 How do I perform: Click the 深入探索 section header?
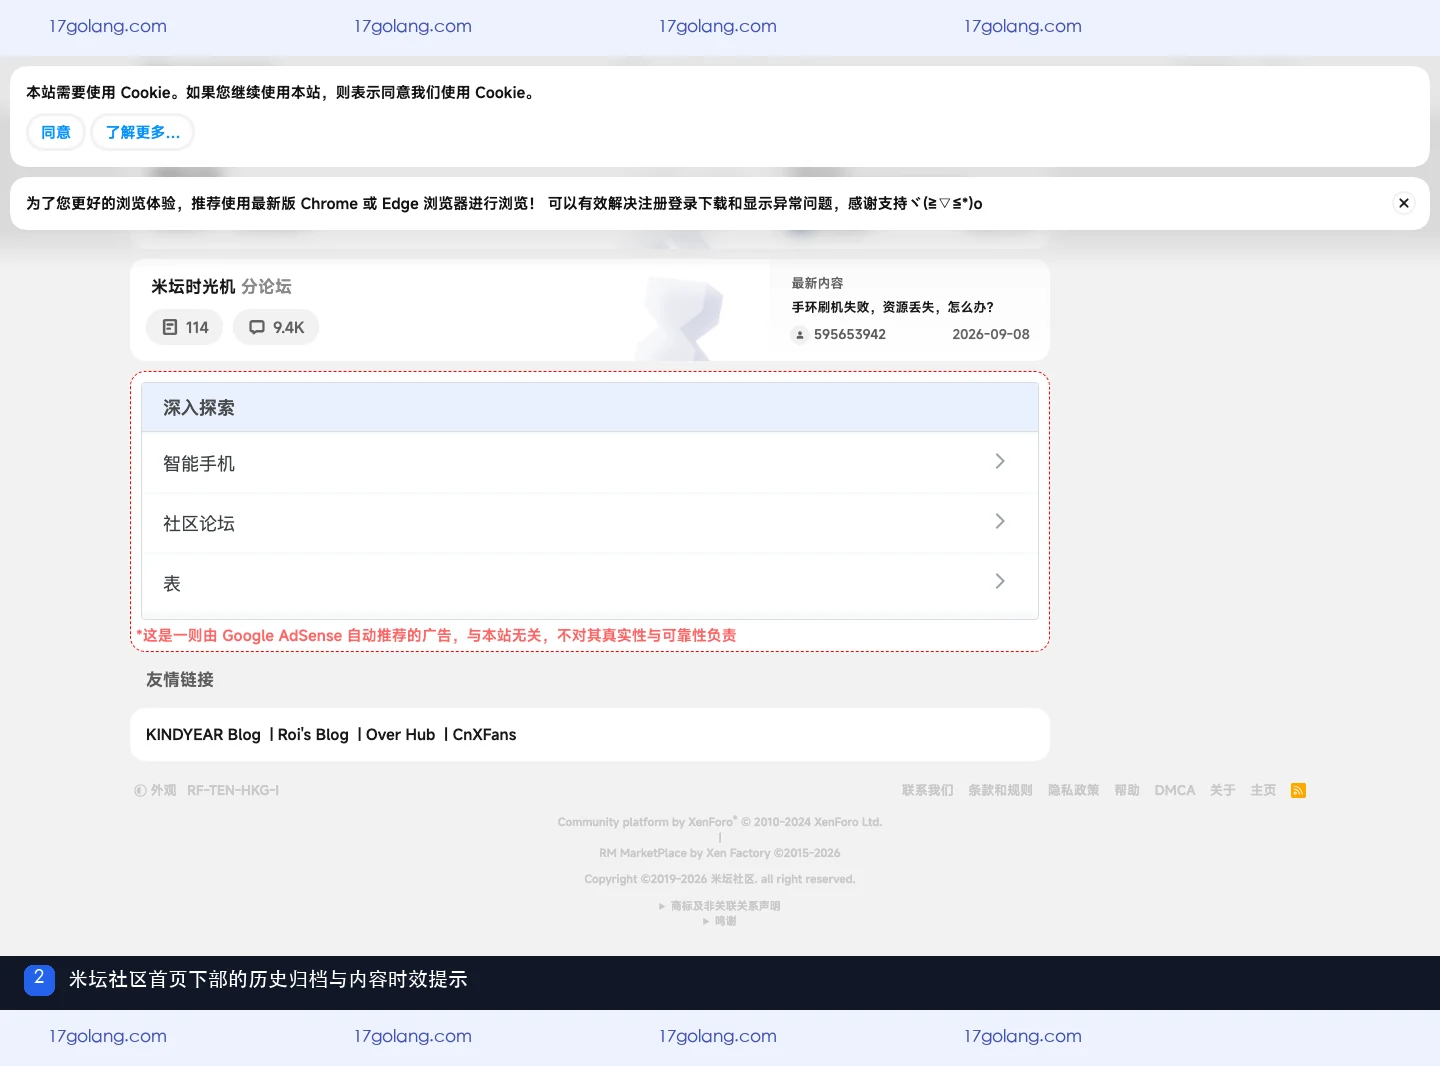pyautogui.click(x=590, y=407)
